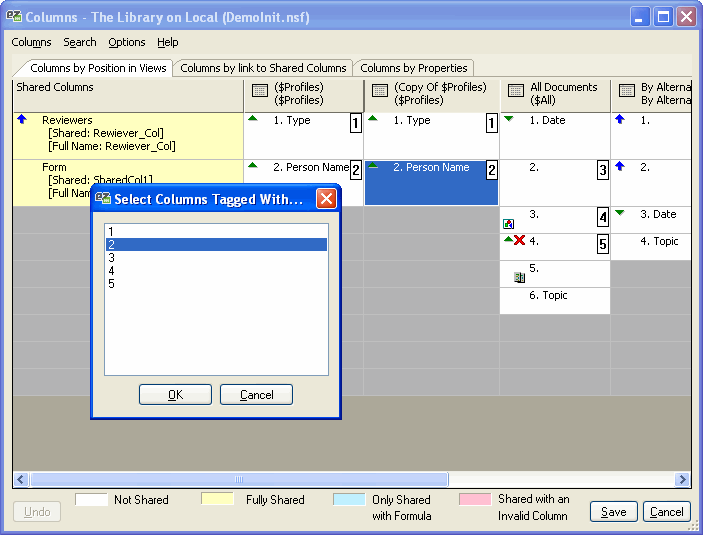Click the green sort triangle beside 1. Date
The height and width of the screenshot is (535, 703).
click(x=509, y=119)
